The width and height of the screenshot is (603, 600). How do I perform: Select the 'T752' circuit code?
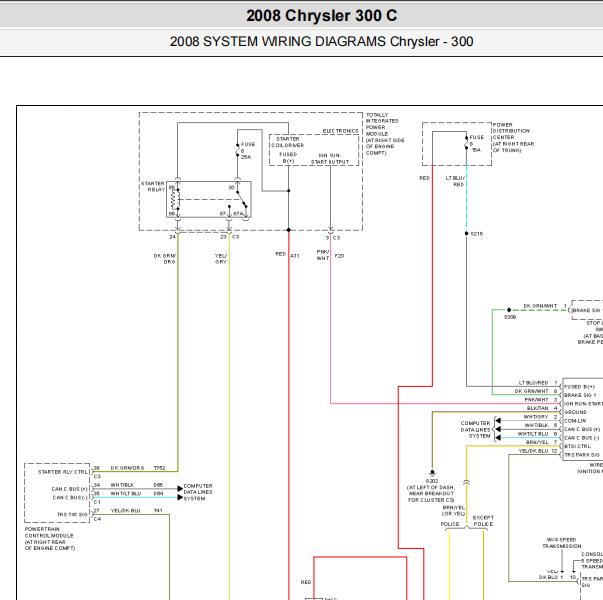click(x=159, y=468)
